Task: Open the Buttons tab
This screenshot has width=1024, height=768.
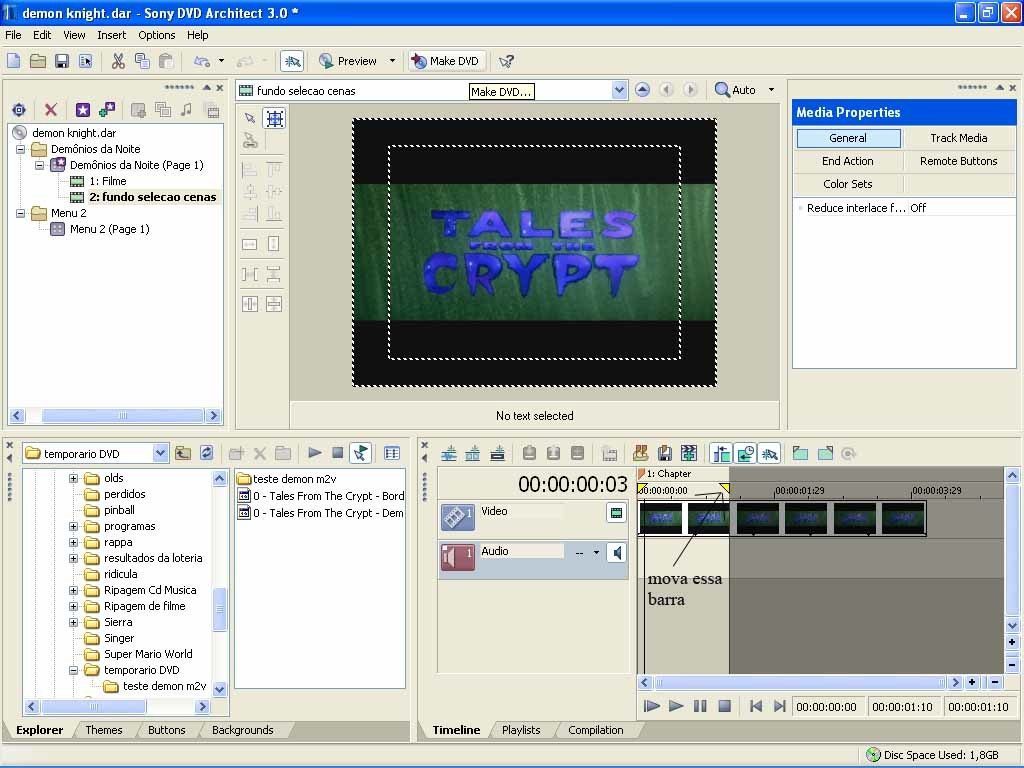Action: pos(167,729)
